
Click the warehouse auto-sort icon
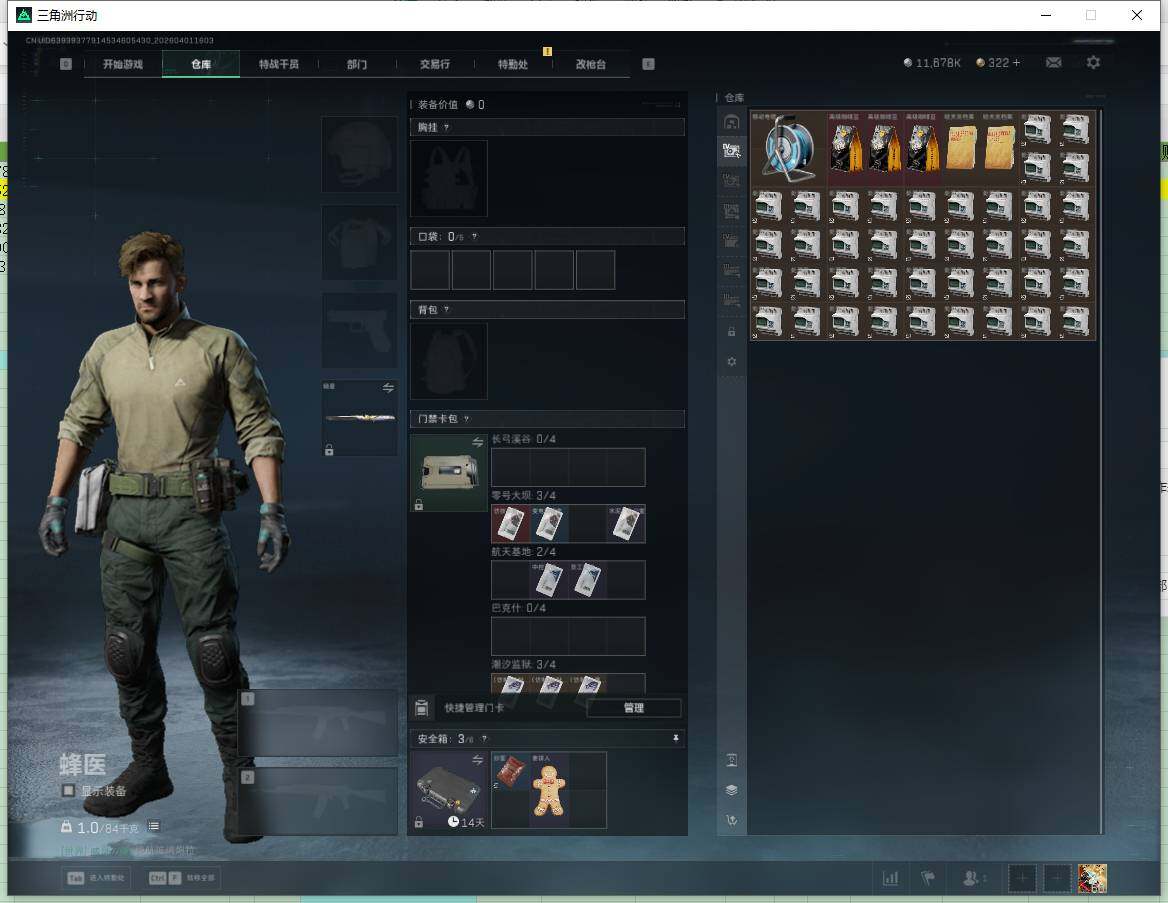(x=731, y=820)
